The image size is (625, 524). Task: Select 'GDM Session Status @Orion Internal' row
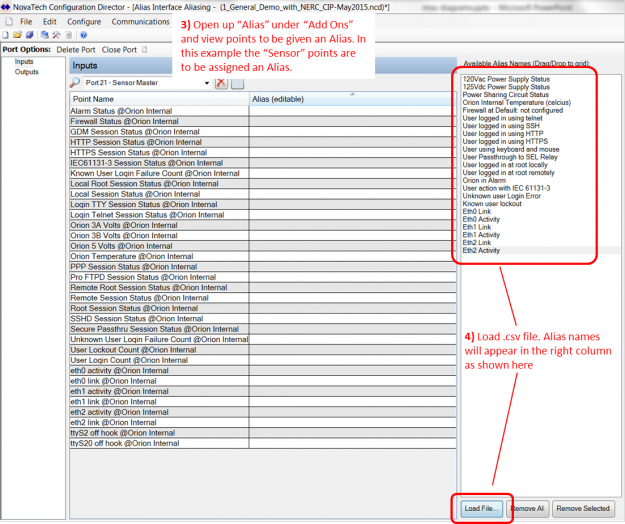[x=159, y=131]
